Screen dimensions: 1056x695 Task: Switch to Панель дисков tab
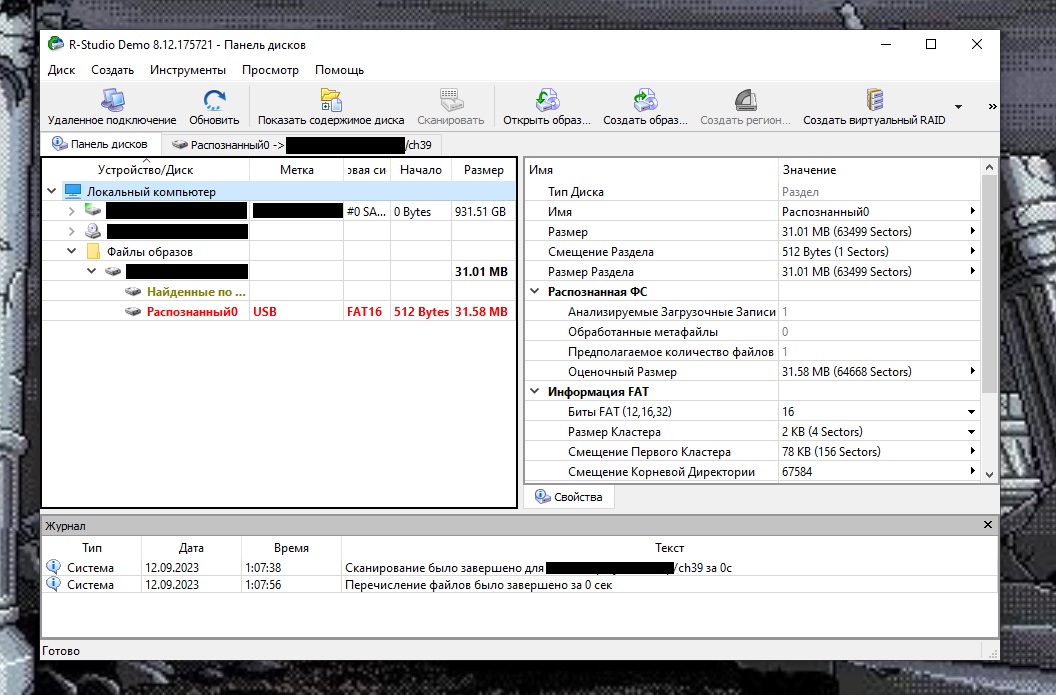click(100, 143)
